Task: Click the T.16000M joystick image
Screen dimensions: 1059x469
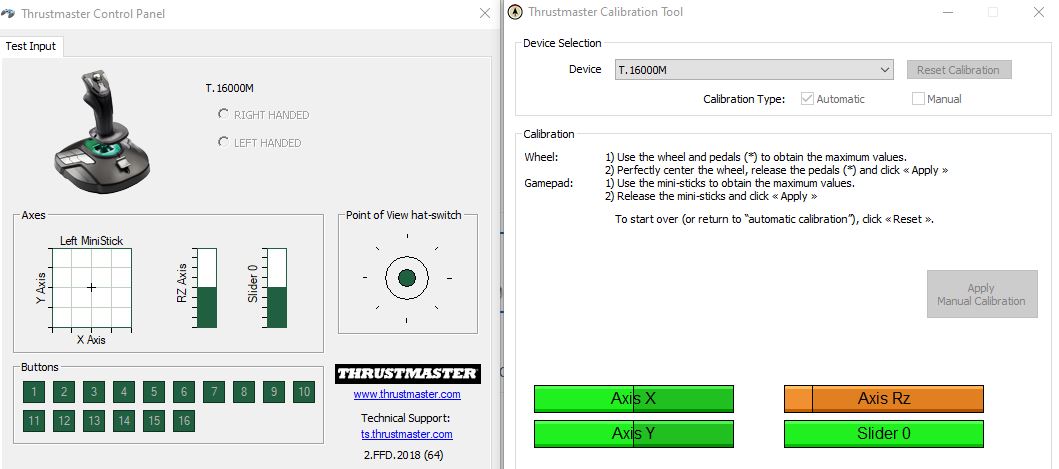Action: (x=102, y=134)
